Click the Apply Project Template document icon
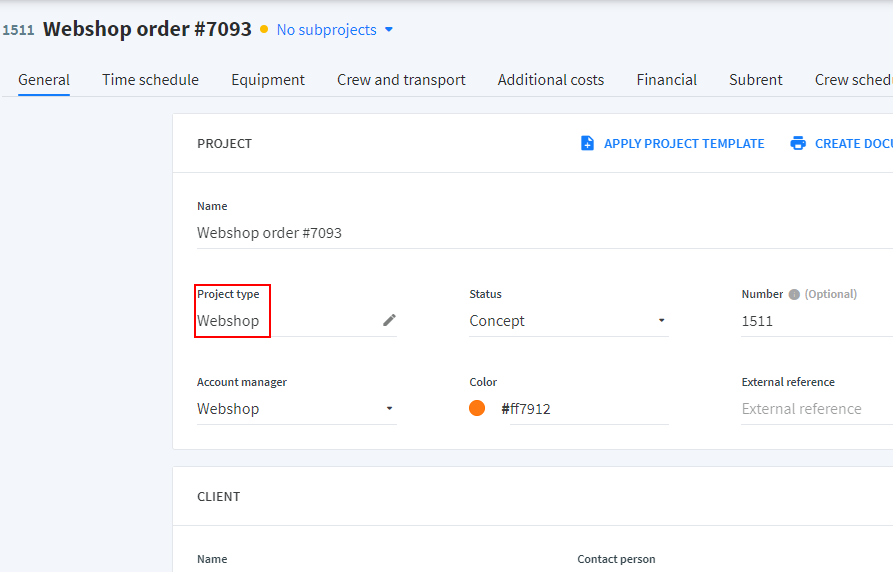Screen dimensions: 893x572 (587, 143)
